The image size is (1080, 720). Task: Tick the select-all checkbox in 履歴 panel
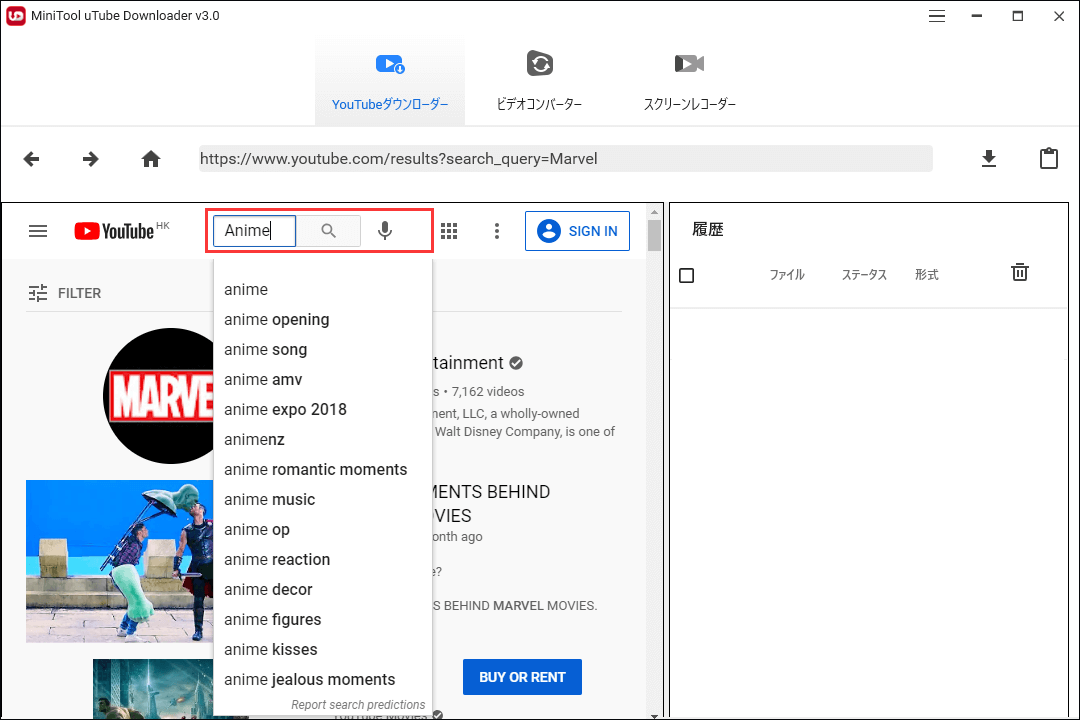(687, 276)
